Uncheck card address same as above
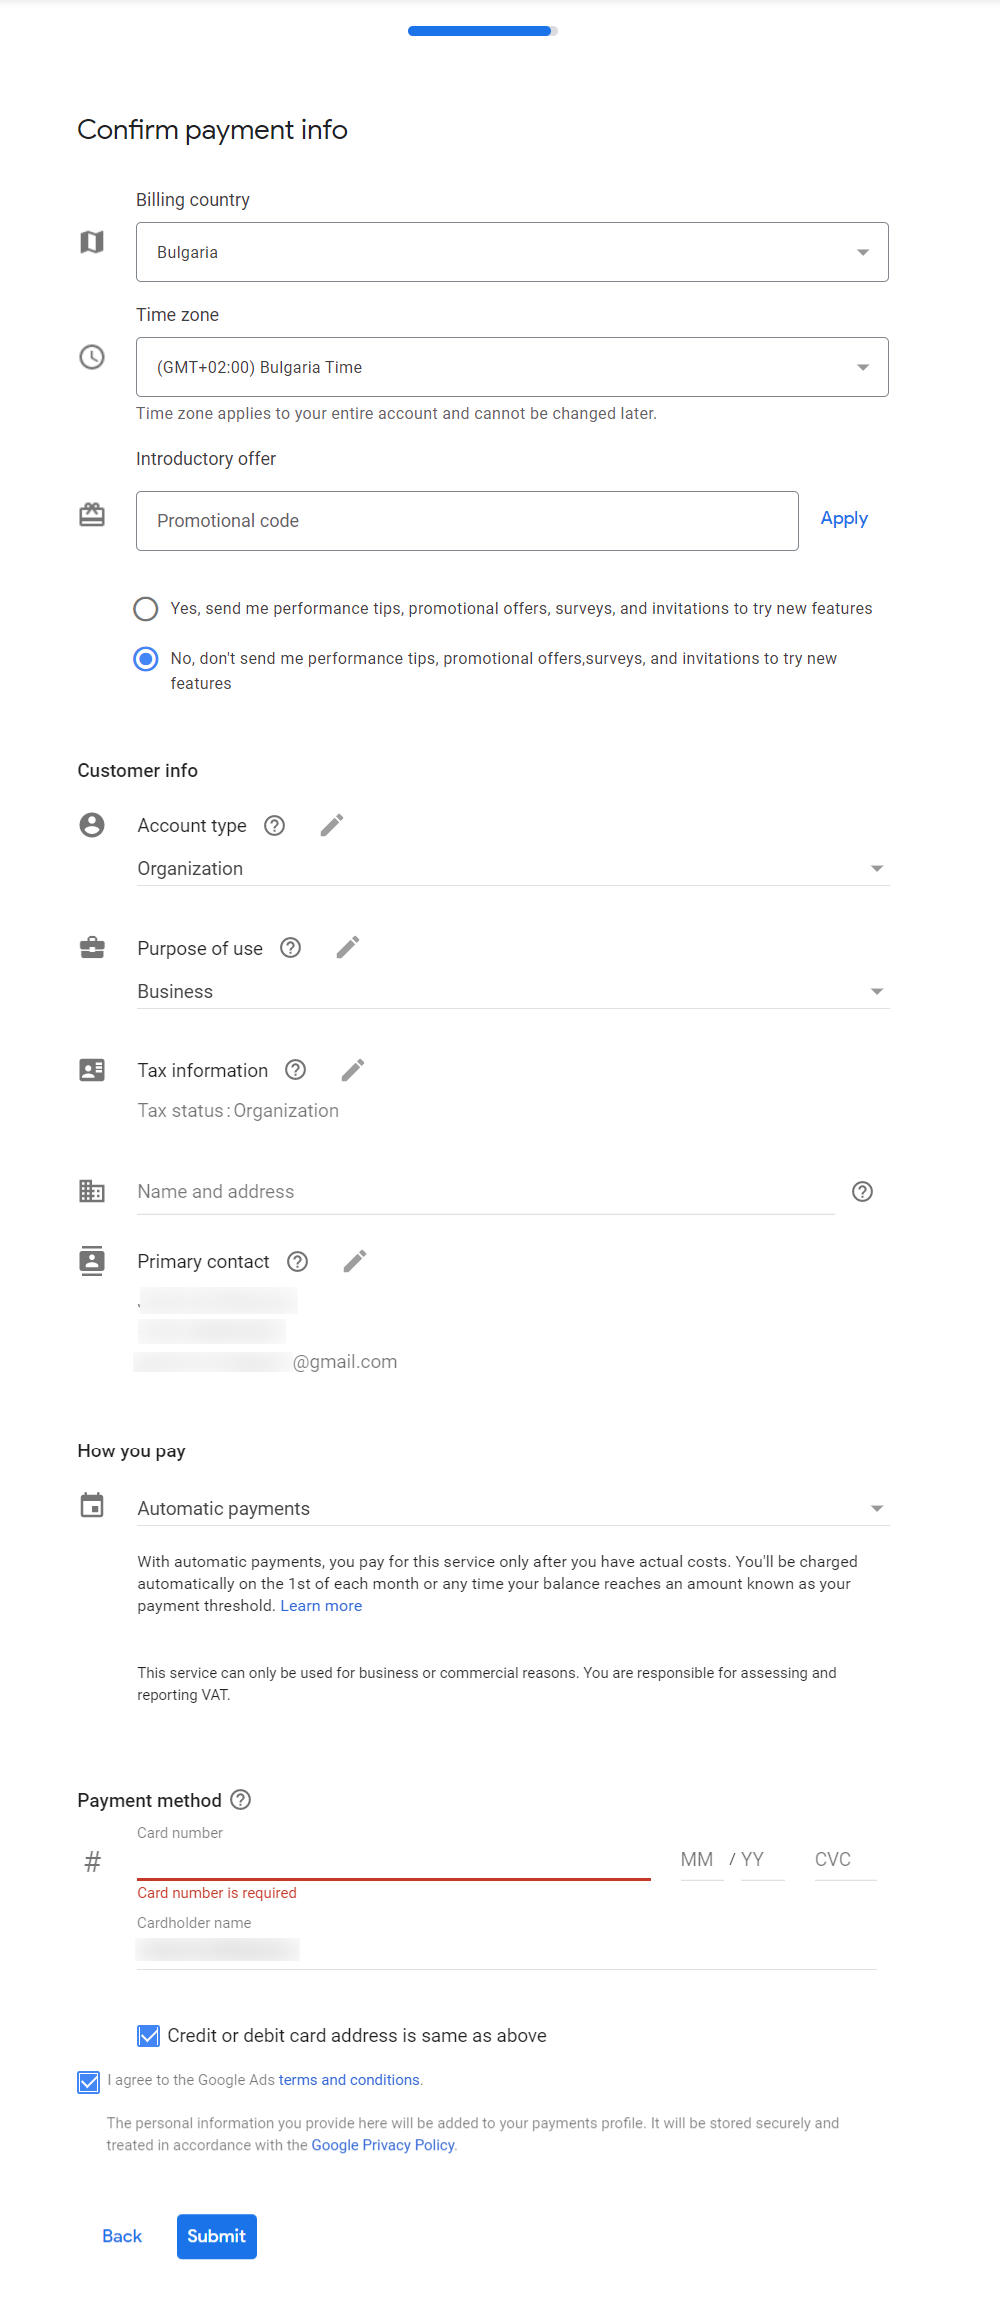The image size is (1000, 2308). point(149,2036)
